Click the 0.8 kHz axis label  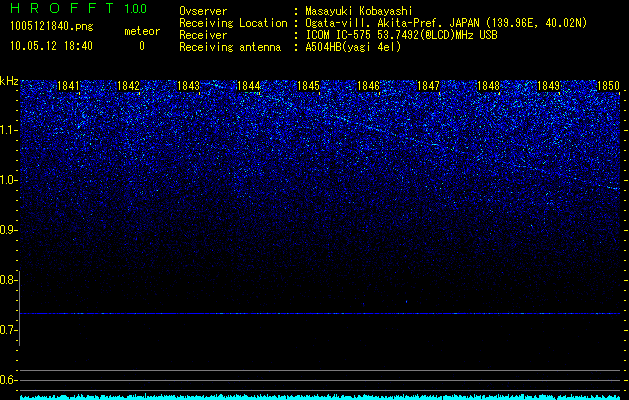[8, 280]
